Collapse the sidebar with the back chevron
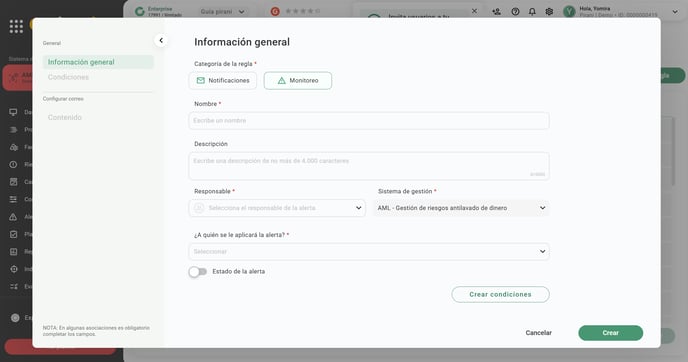Viewport: 688px width, 362px height. [x=161, y=40]
